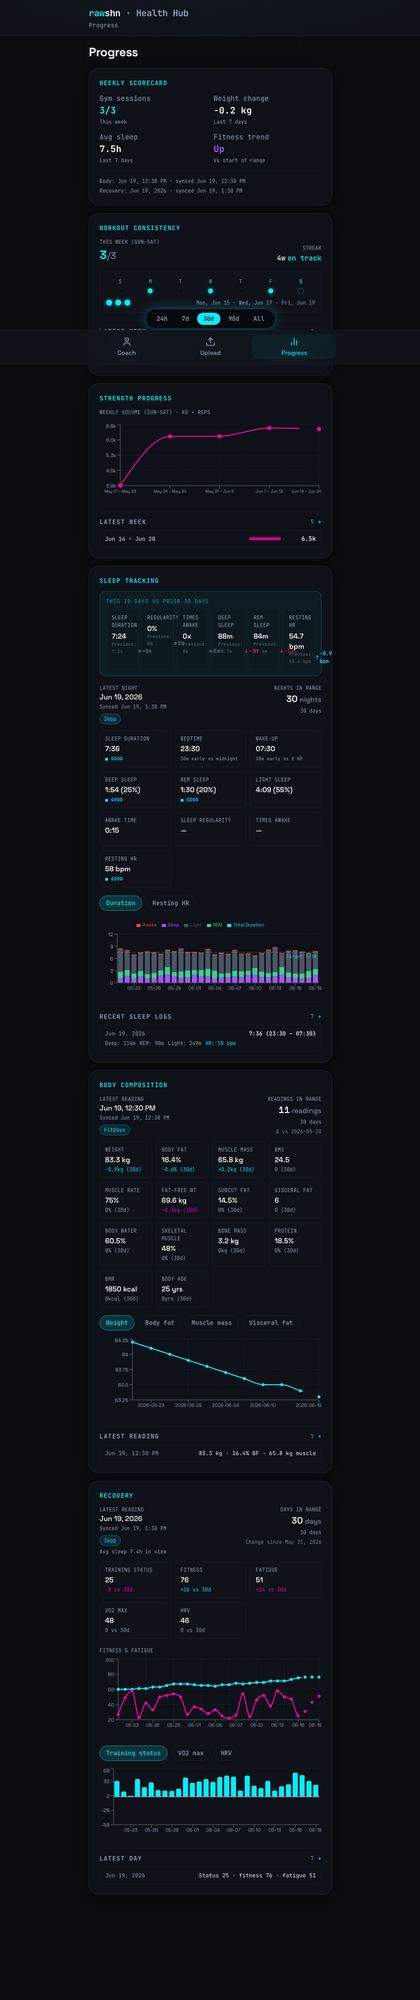The image size is (420, 2000).
Task: Click the Bedtime 23:30 card
Action: pyautogui.click(x=209, y=749)
